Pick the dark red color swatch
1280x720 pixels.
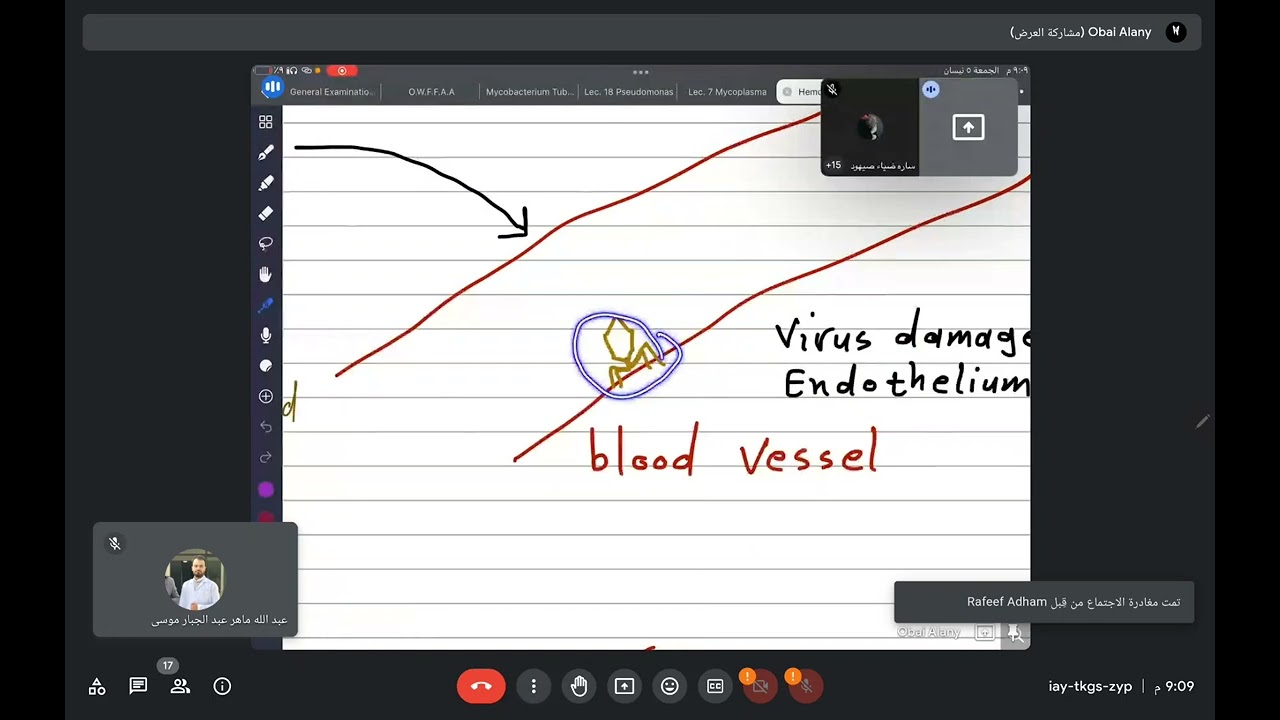click(265, 517)
